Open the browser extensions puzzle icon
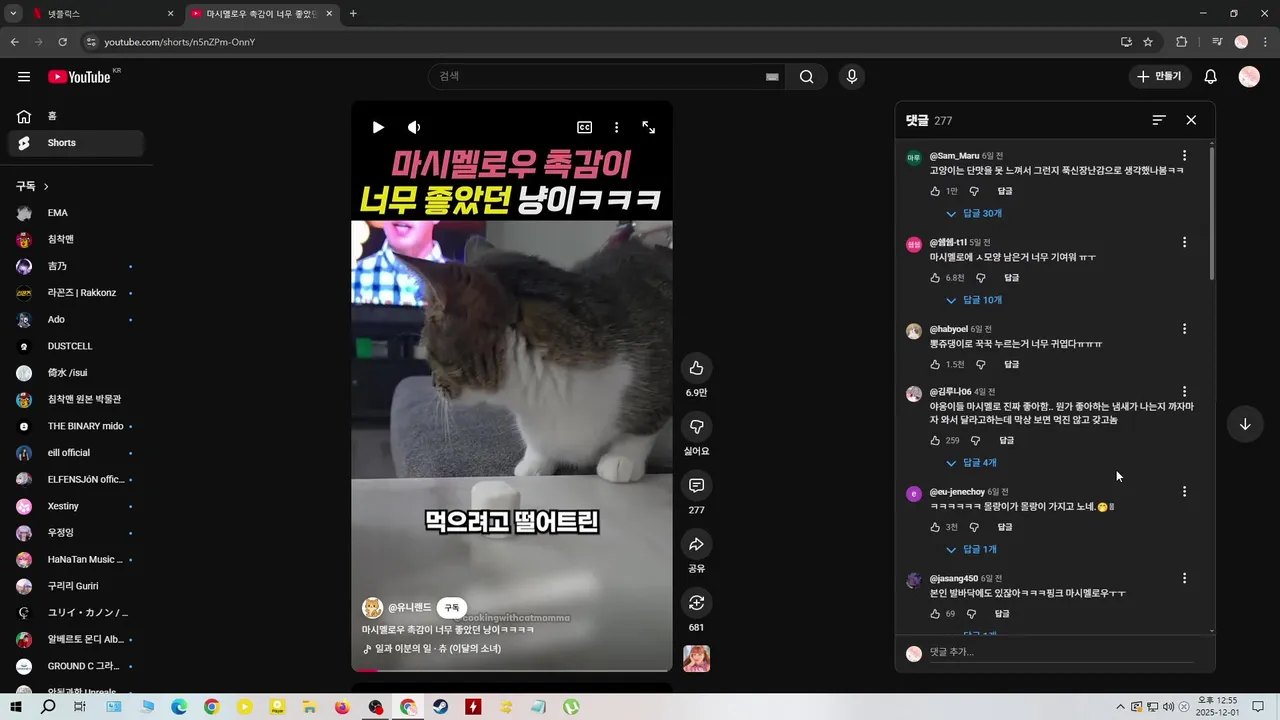The width and height of the screenshot is (1280, 720). click(1181, 42)
